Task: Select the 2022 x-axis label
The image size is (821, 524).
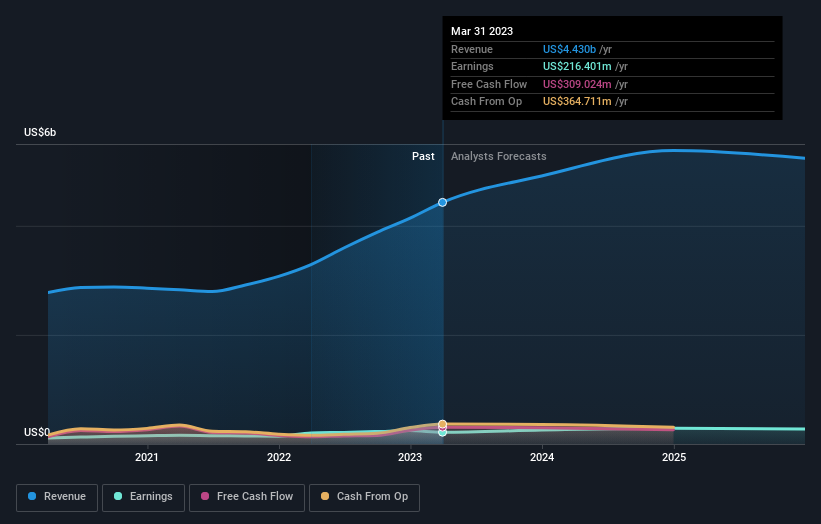Action: [x=279, y=457]
